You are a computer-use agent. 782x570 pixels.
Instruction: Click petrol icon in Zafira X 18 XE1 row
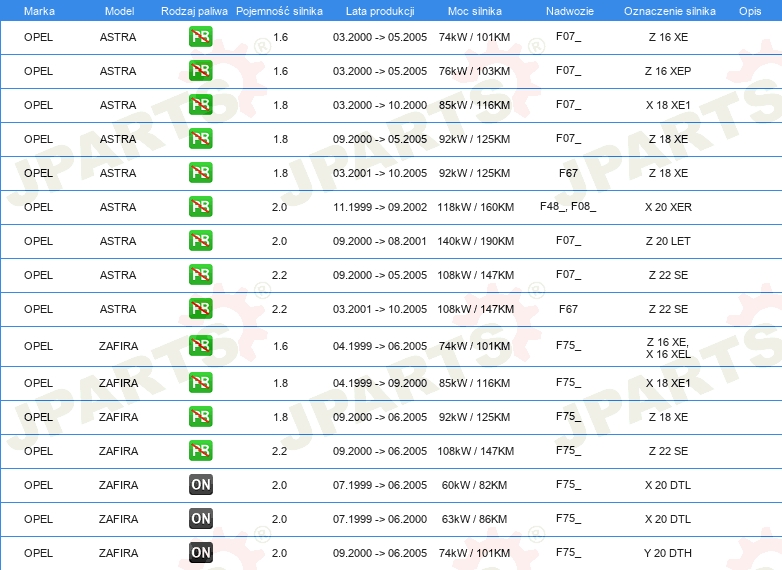200,382
